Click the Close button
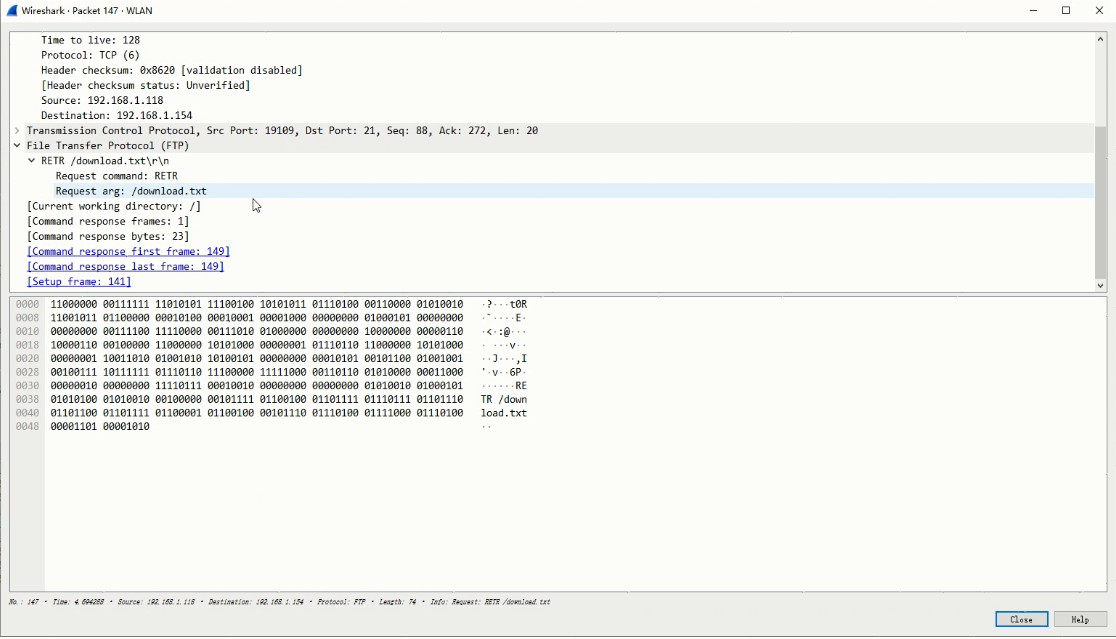 pyautogui.click(x=1021, y=619)
